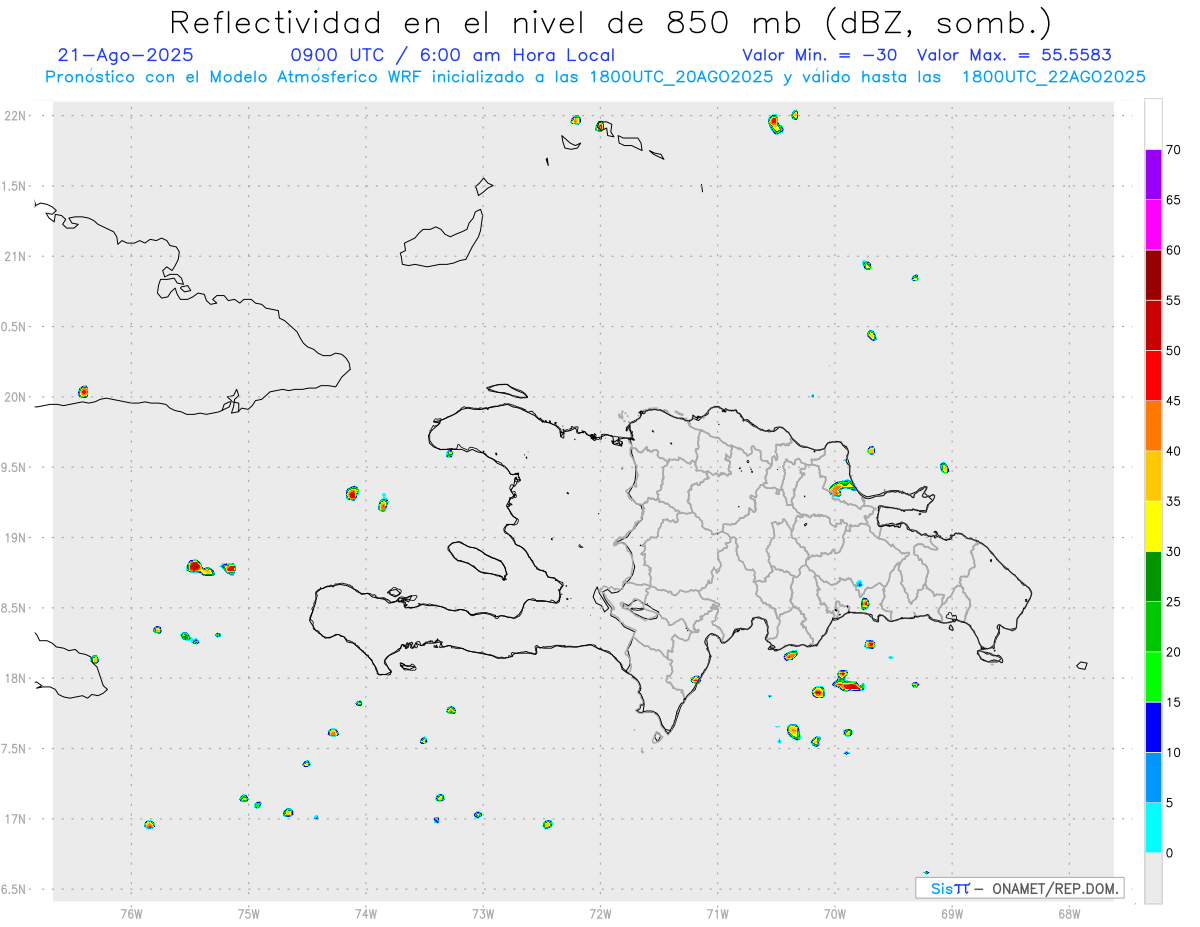
Task: Click the valid-until time '1800UTC_22AGO2025'
Action: (1053, 77)
